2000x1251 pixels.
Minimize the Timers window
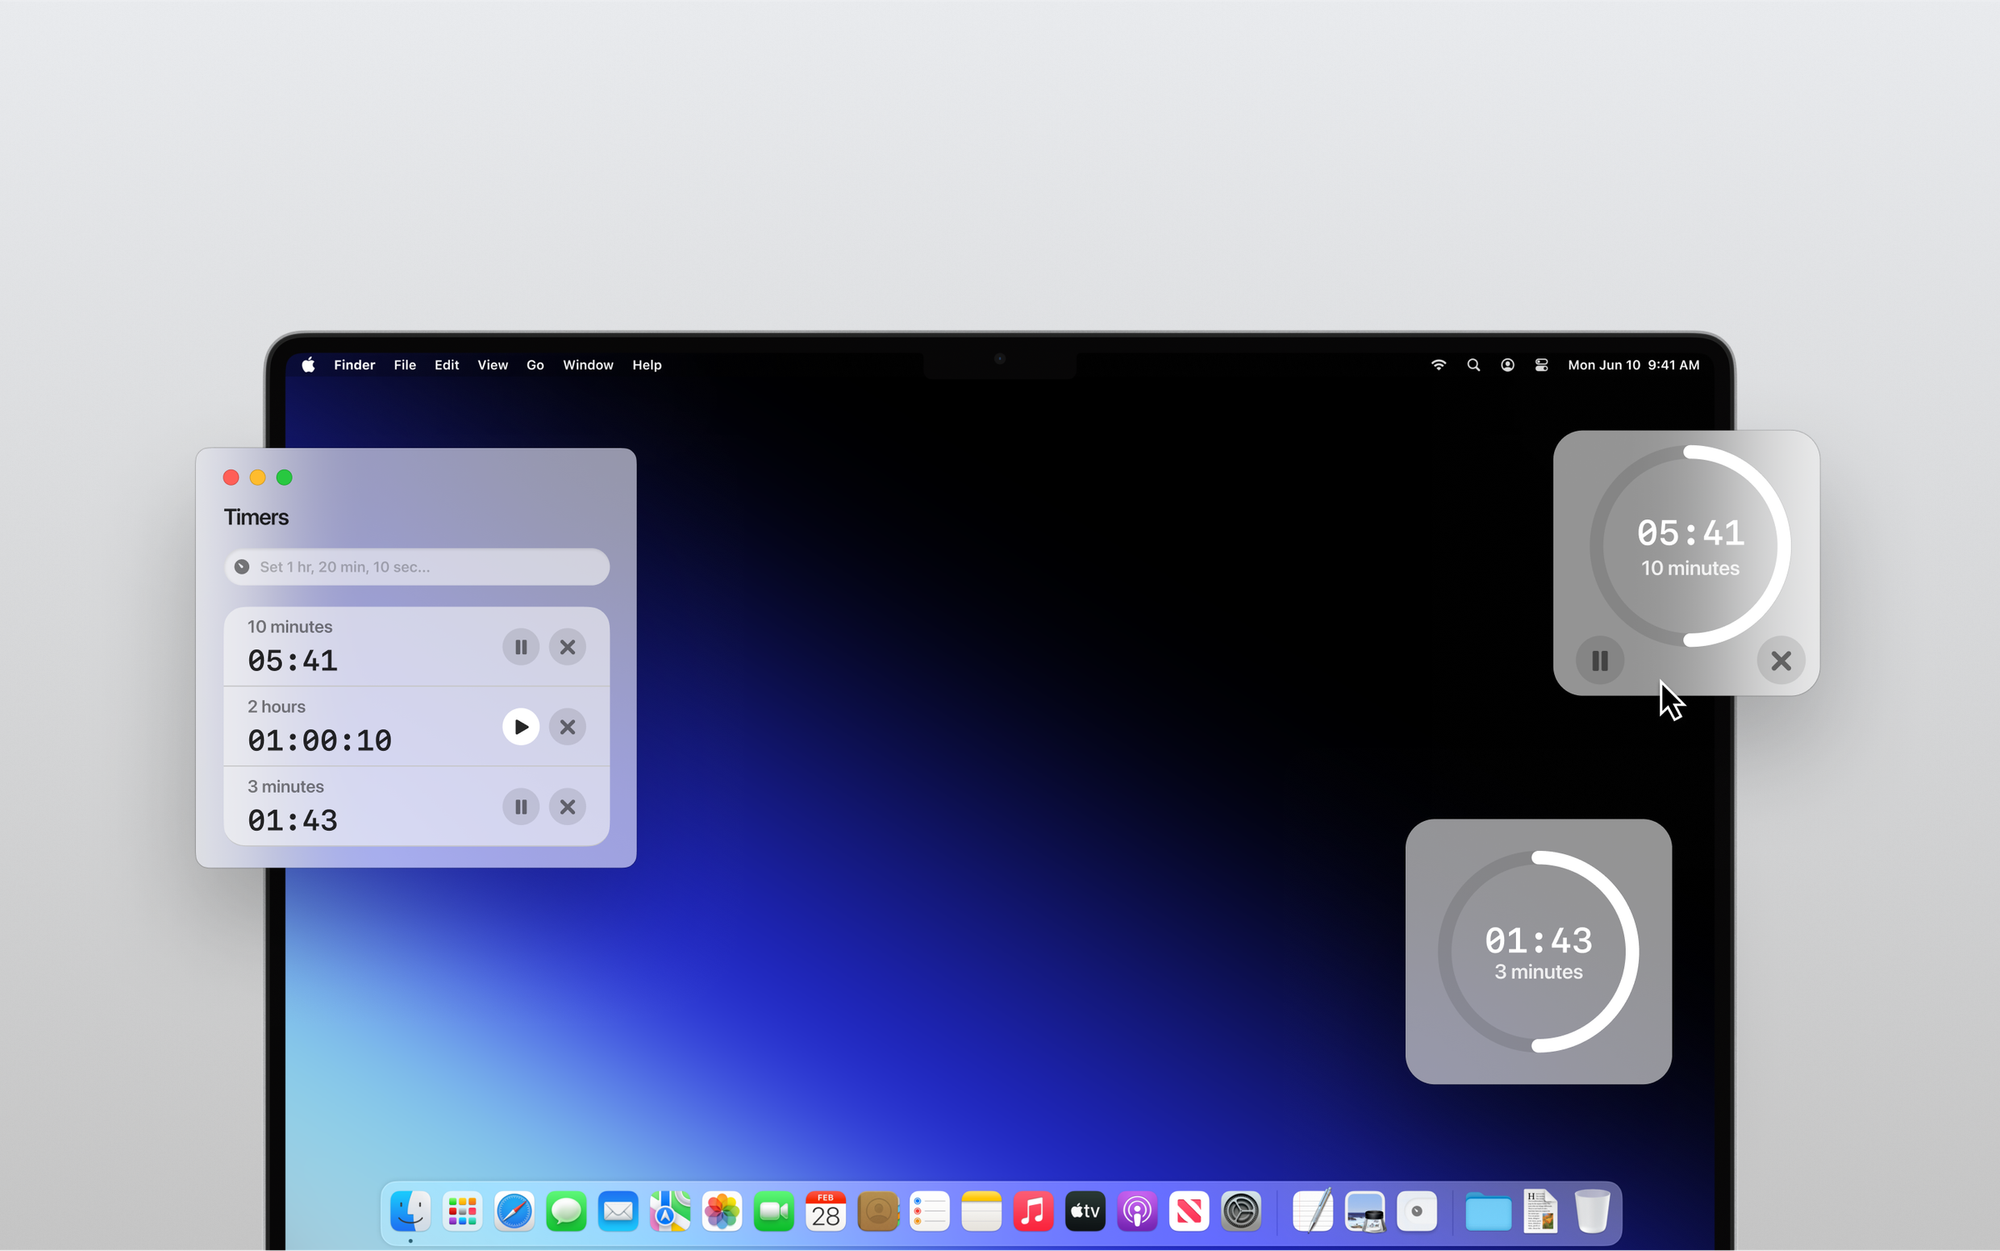[x=258, y=478]
